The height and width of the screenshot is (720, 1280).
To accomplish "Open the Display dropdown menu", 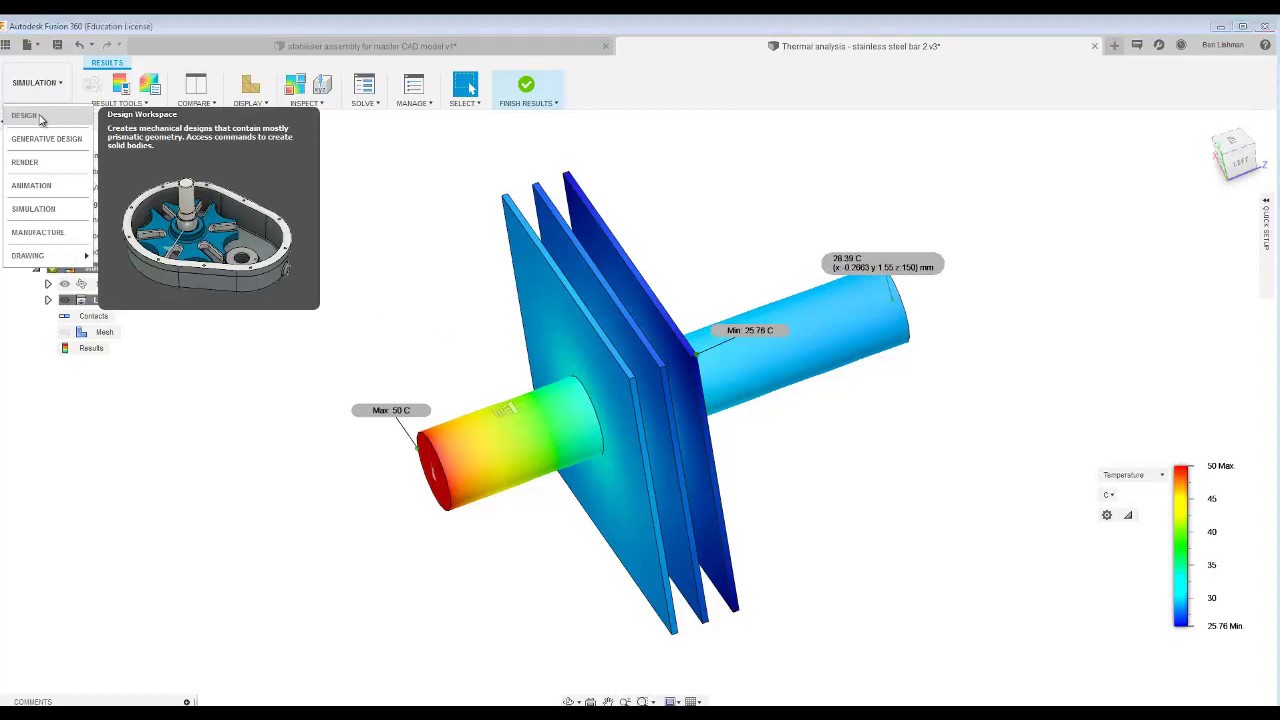I will point(250,103).
